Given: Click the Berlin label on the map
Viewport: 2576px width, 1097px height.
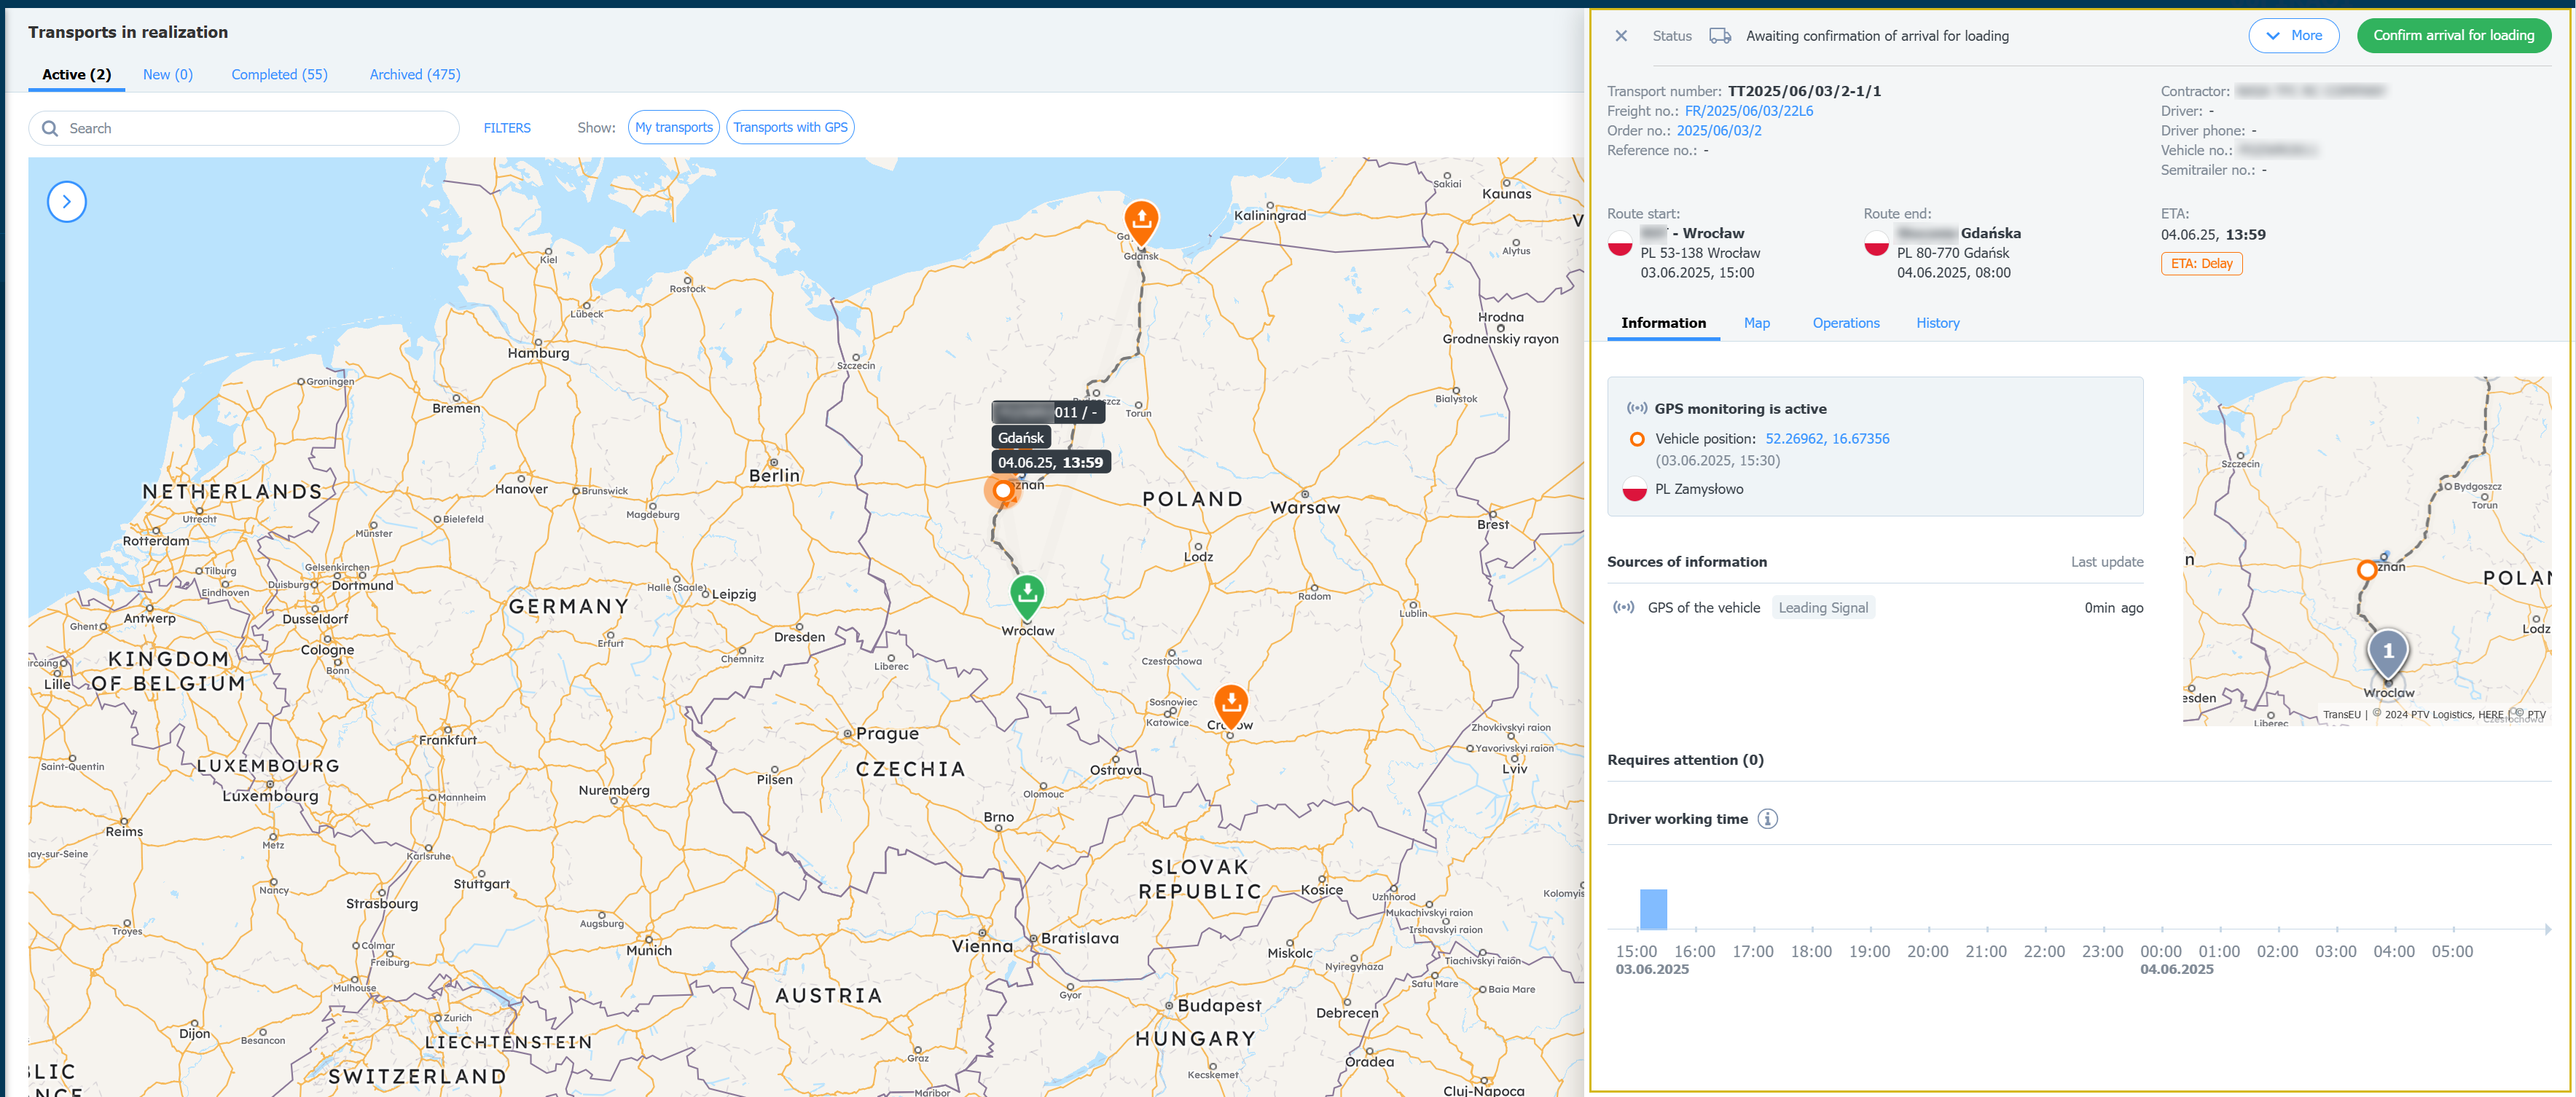Looking at the screenshot, I should point(774,476).
